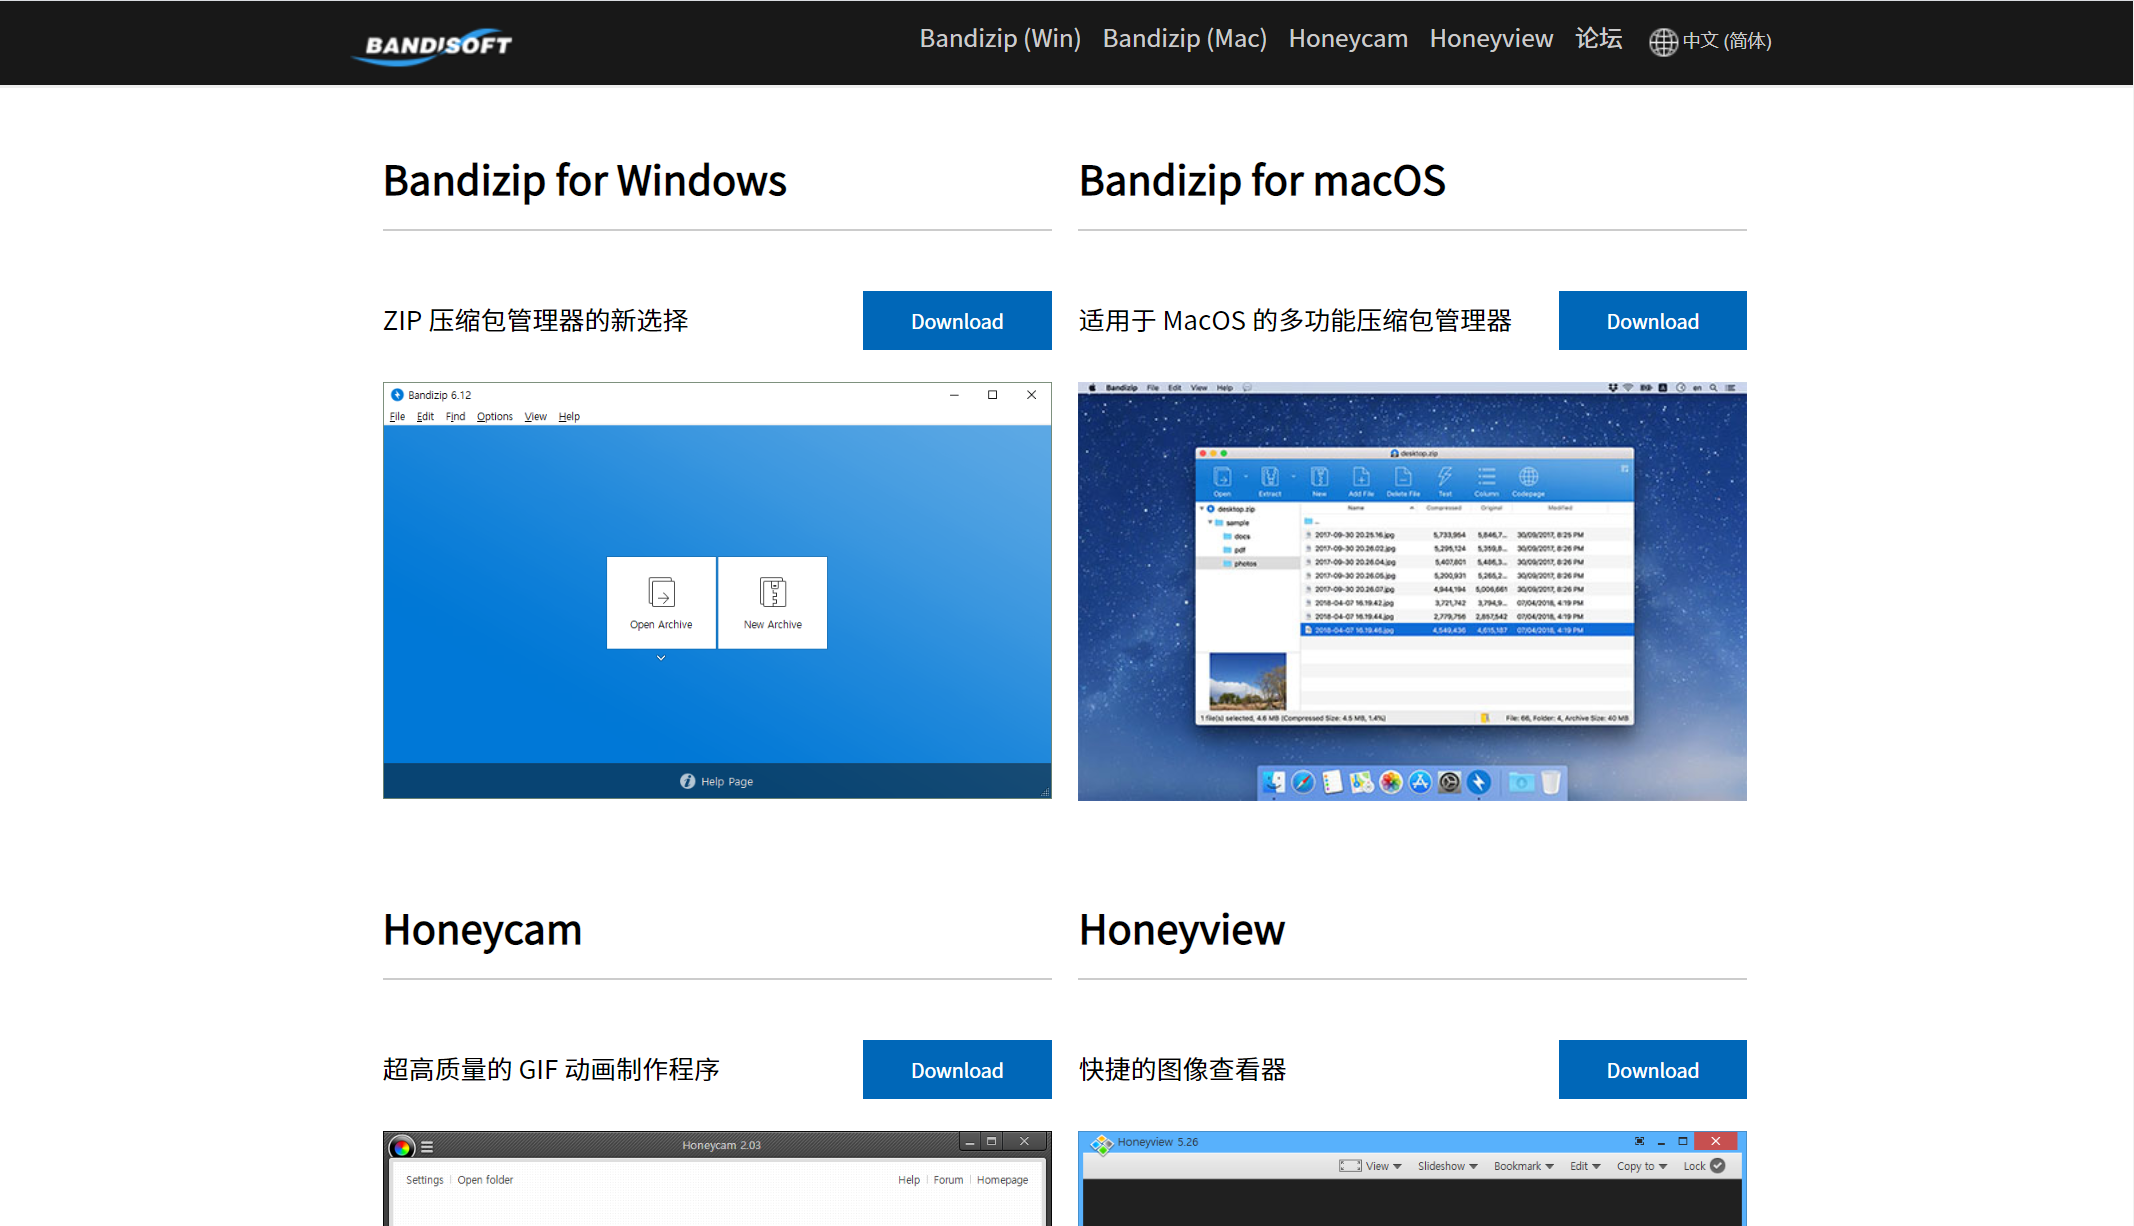Click the landscape photo preview in macOS Bandizip
2134x1226 pixels.
click(x=1247, y=681)
